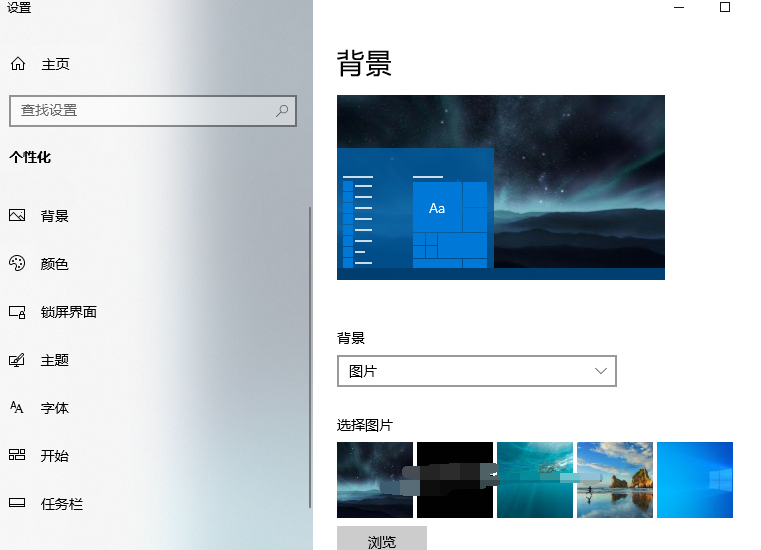Choose the aurora night sky thumbnail
The image size is (761, 550).
[375, 480]
